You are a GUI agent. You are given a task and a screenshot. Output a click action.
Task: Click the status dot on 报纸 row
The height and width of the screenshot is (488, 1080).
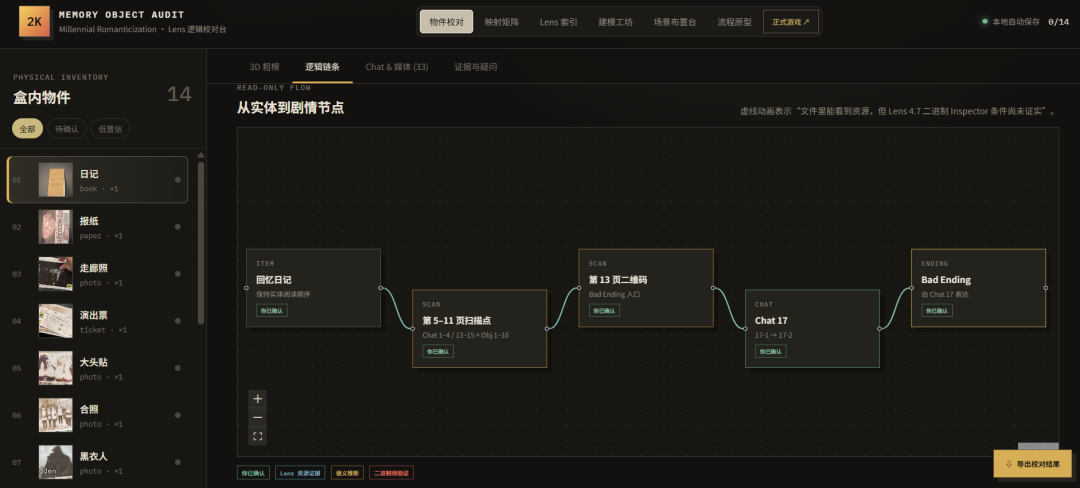(178, 226)
